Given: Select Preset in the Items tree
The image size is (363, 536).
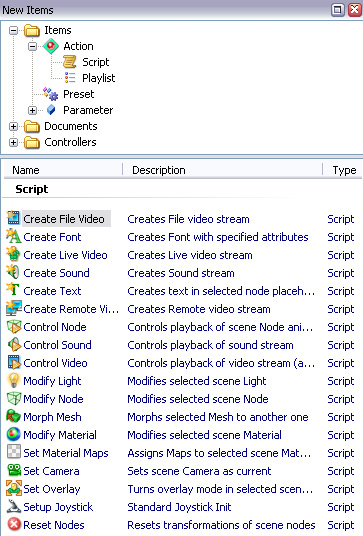Looking at the screenshot, I should click(78, 94).
